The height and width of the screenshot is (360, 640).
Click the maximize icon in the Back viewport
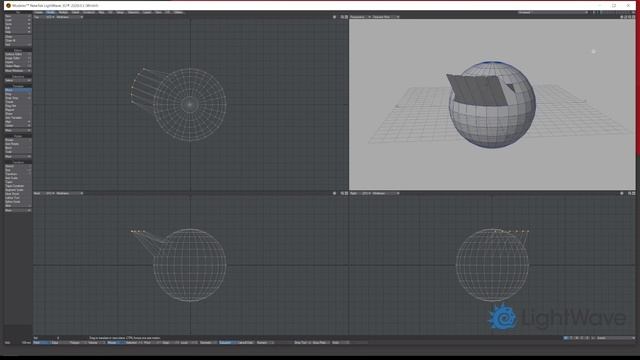coord(346,193)
